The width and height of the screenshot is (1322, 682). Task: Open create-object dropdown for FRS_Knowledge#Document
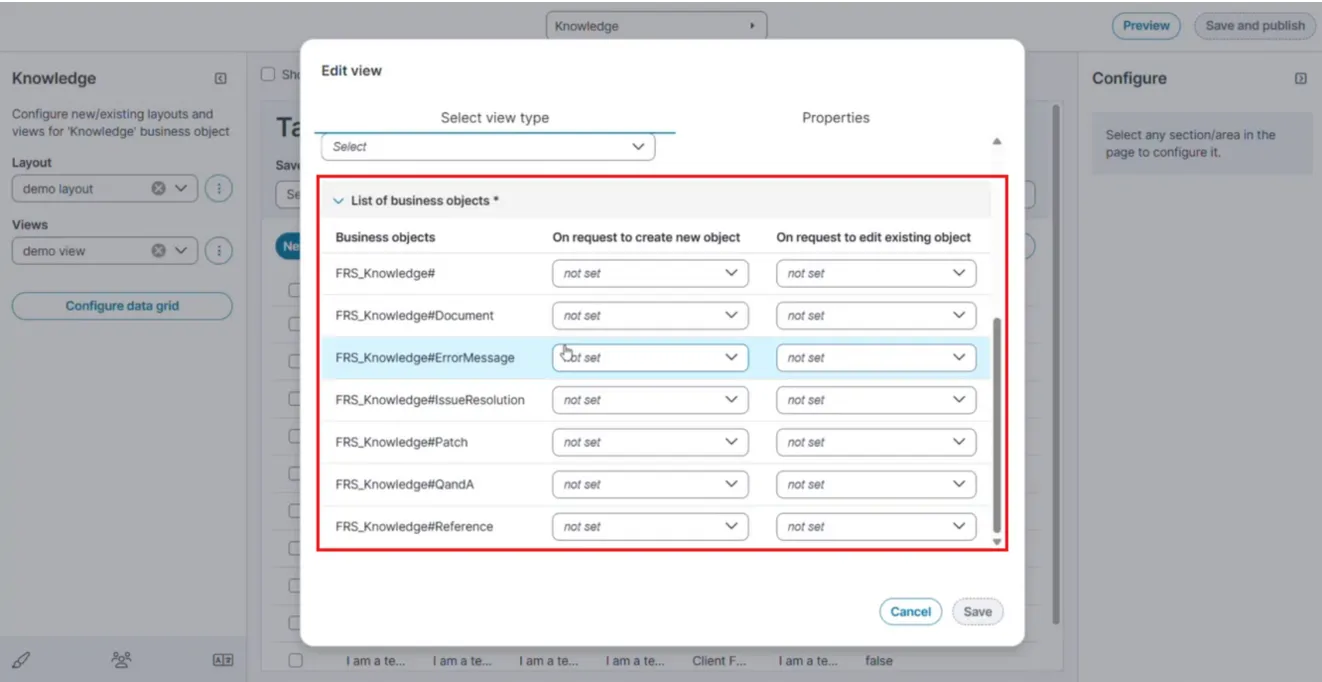(650, 315)
